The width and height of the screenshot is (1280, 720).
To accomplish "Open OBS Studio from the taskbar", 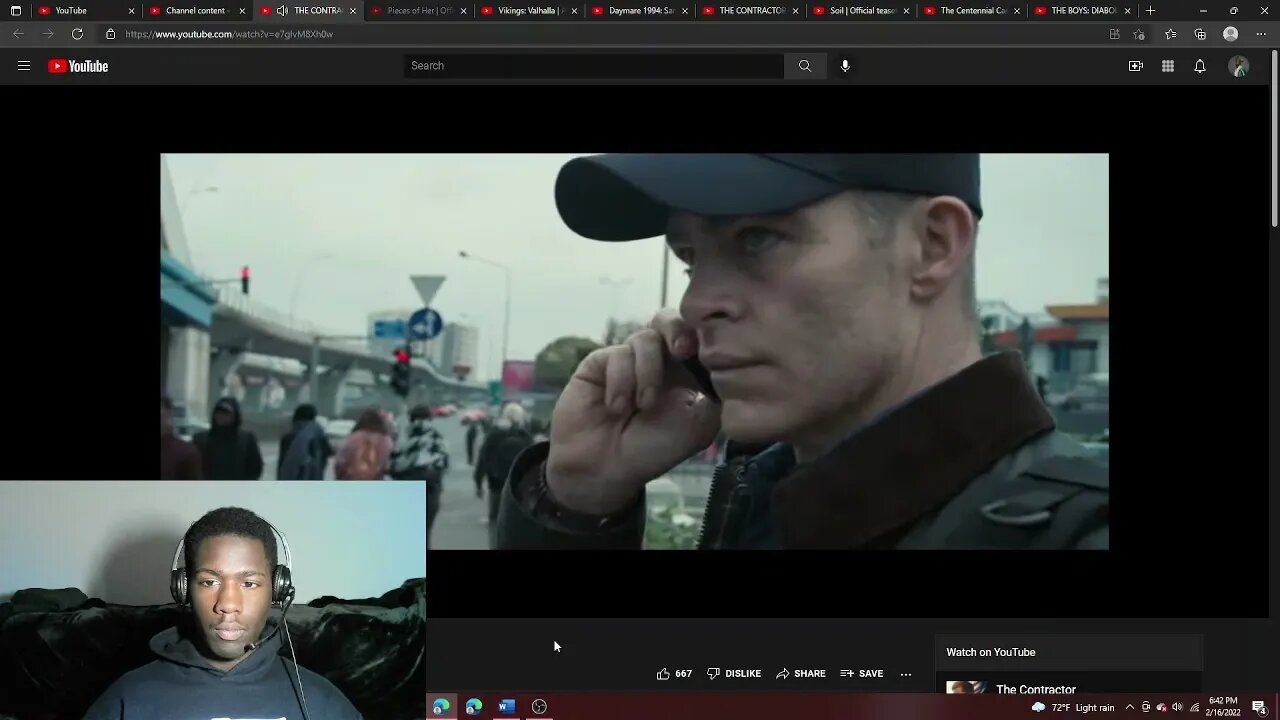I will tap(539, 706).
